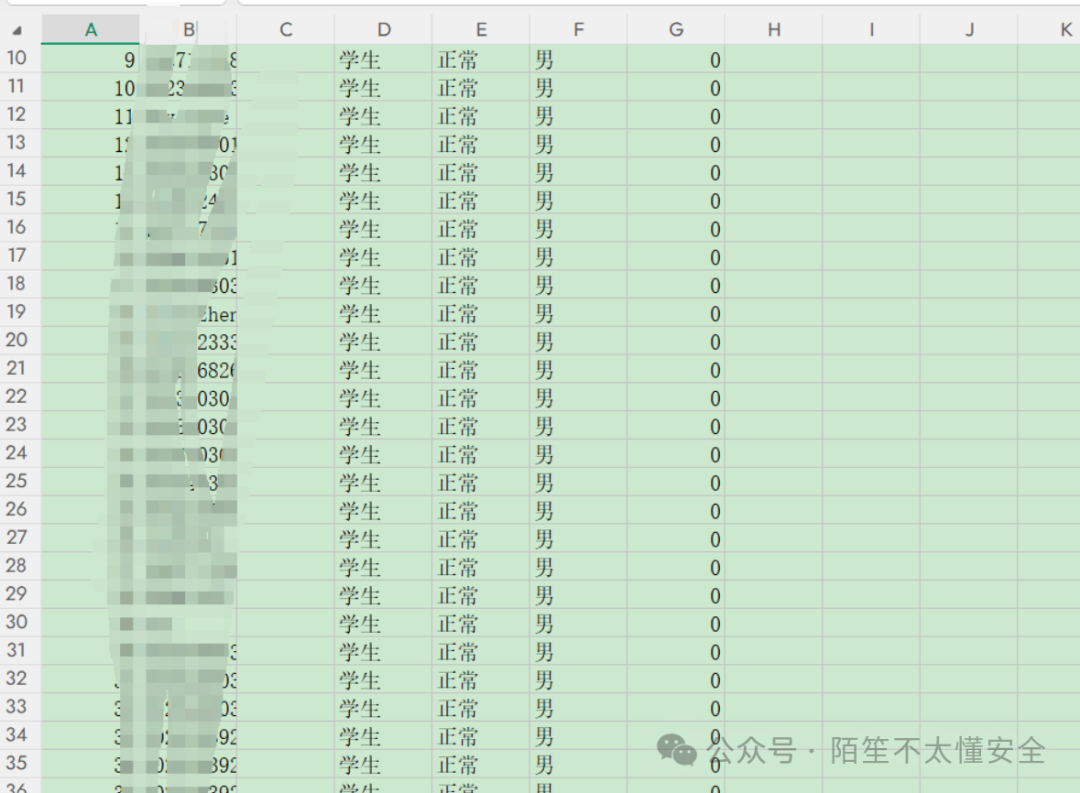Select entire column B by its header

(188, 29)
